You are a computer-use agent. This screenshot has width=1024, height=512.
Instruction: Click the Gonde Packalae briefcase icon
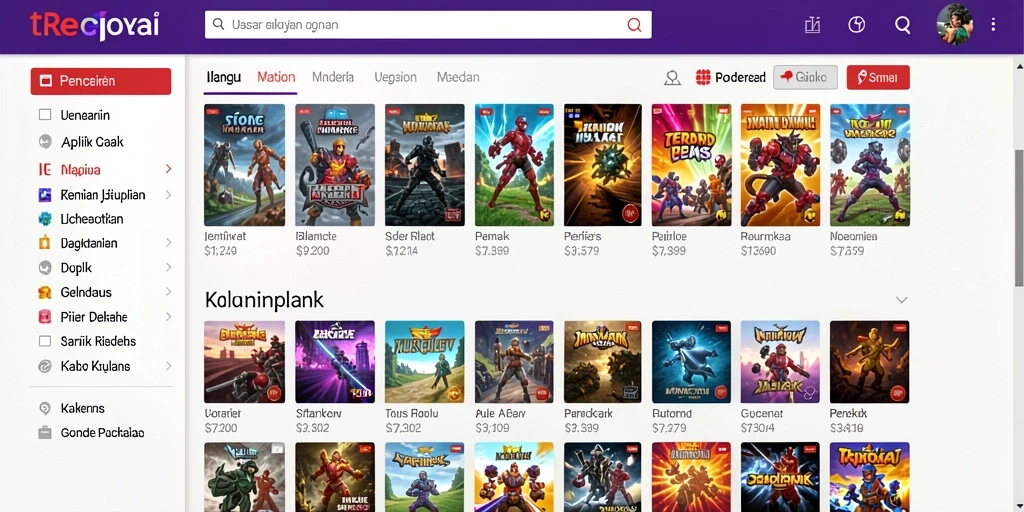pyautogui.click(x=44, y=432)
